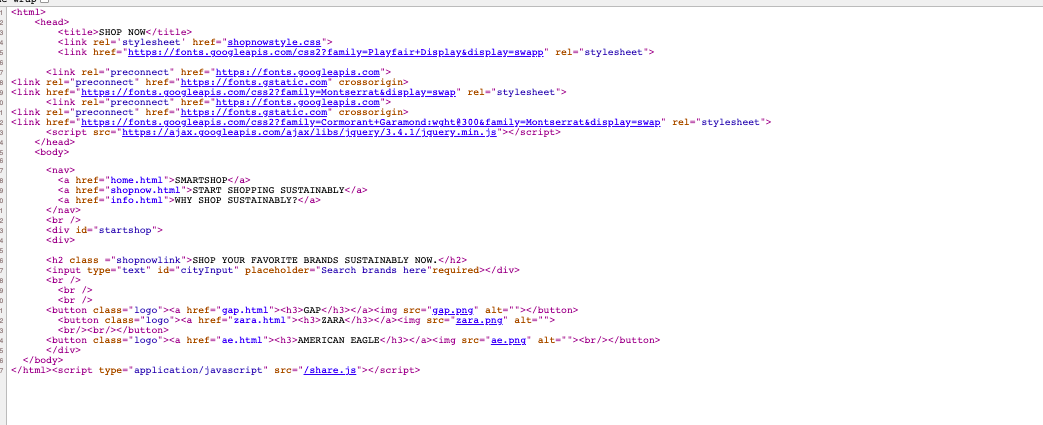Click the "application/javascript" type value
The height and width of the screenshot is (425, 1043).
(x=198, y=370)
